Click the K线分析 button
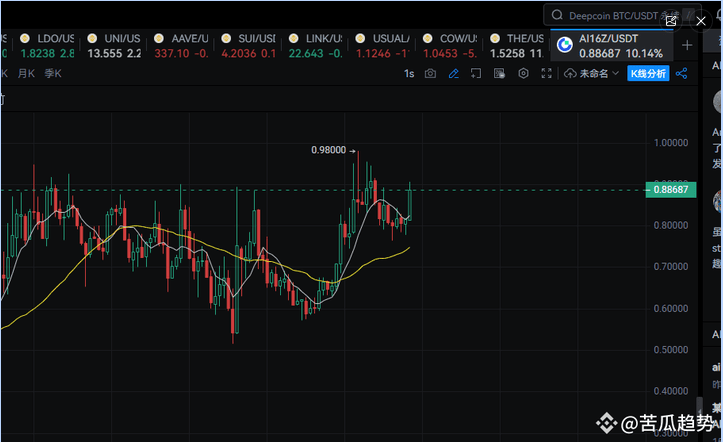723x442 pixels. coord(648,74)
